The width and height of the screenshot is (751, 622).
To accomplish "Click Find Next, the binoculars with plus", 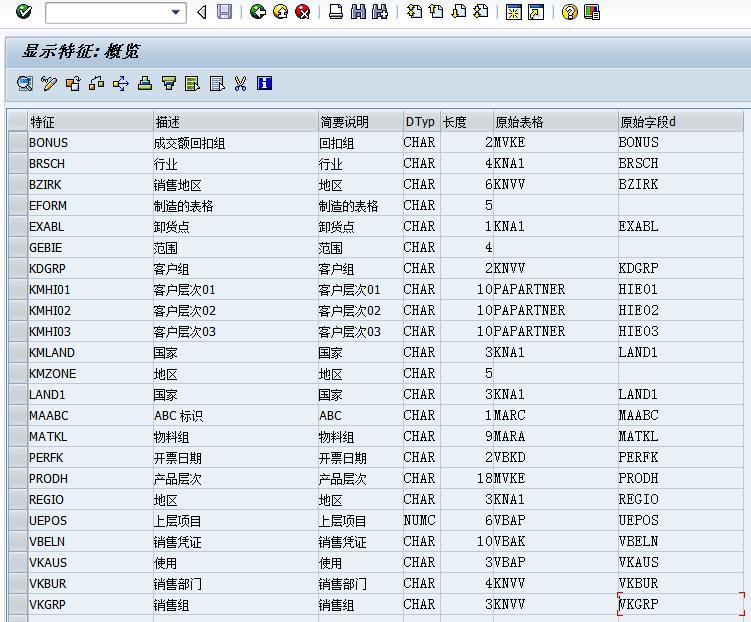I will pyautogui.click(x=380, y=11).
